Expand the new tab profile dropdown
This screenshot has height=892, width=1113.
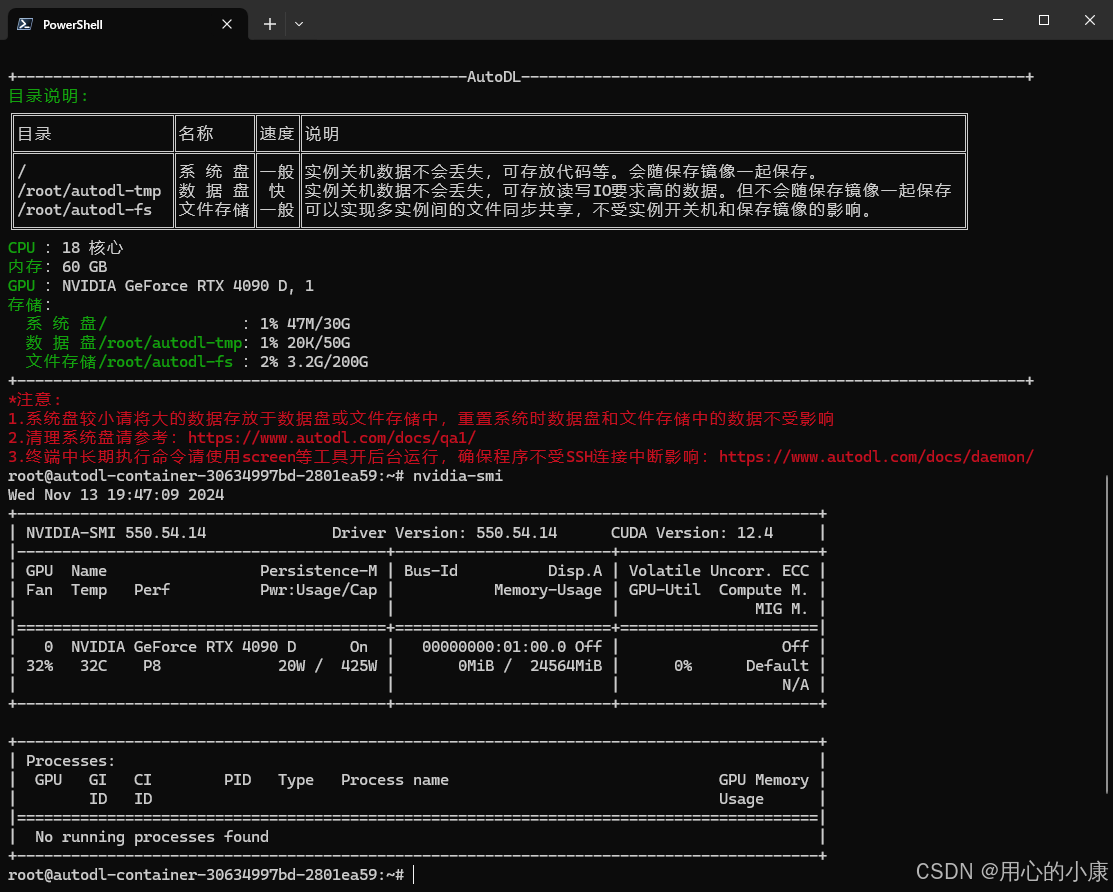point(299,24)
